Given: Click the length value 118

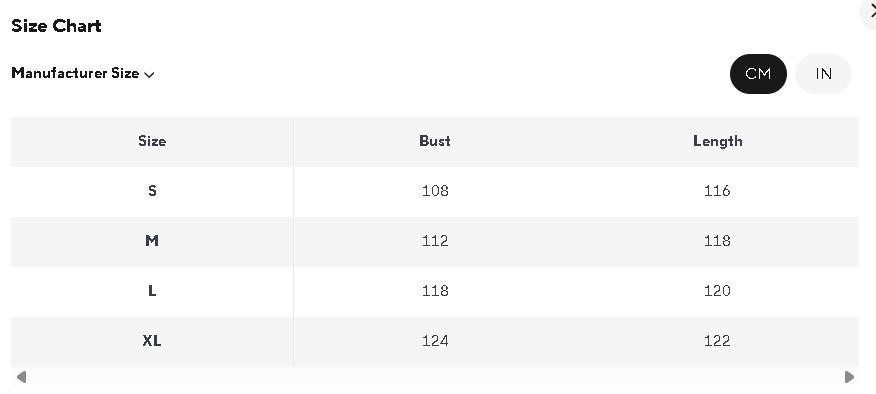Looking at the screenshot, I should pos(717,241).
